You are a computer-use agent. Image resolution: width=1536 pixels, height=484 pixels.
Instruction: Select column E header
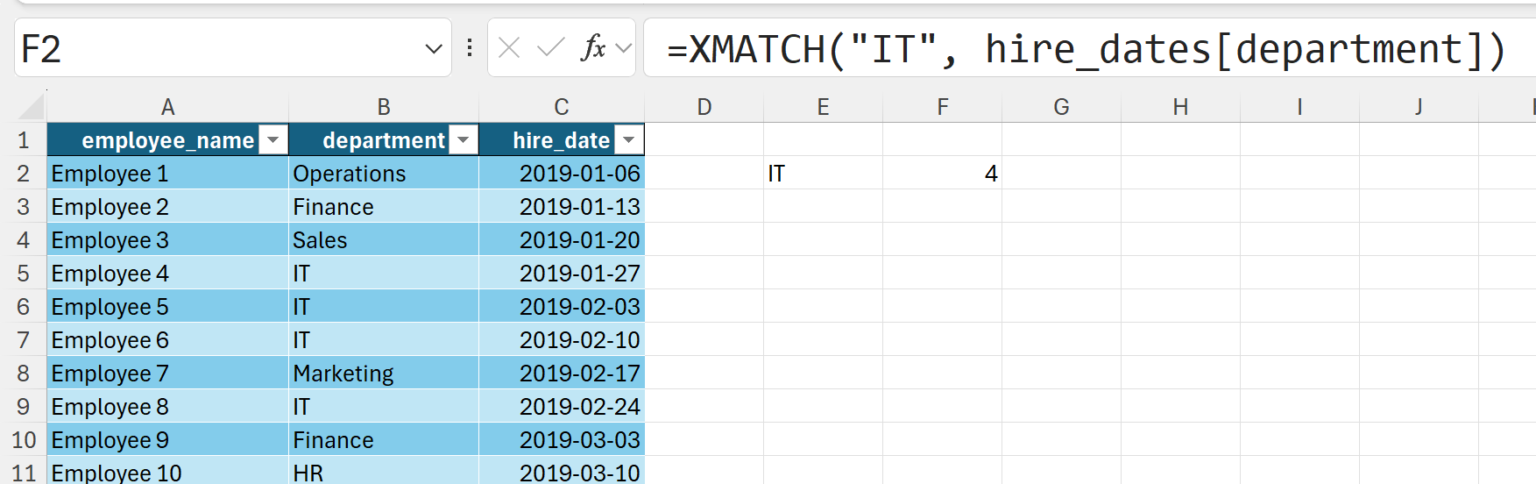[823, 107]
